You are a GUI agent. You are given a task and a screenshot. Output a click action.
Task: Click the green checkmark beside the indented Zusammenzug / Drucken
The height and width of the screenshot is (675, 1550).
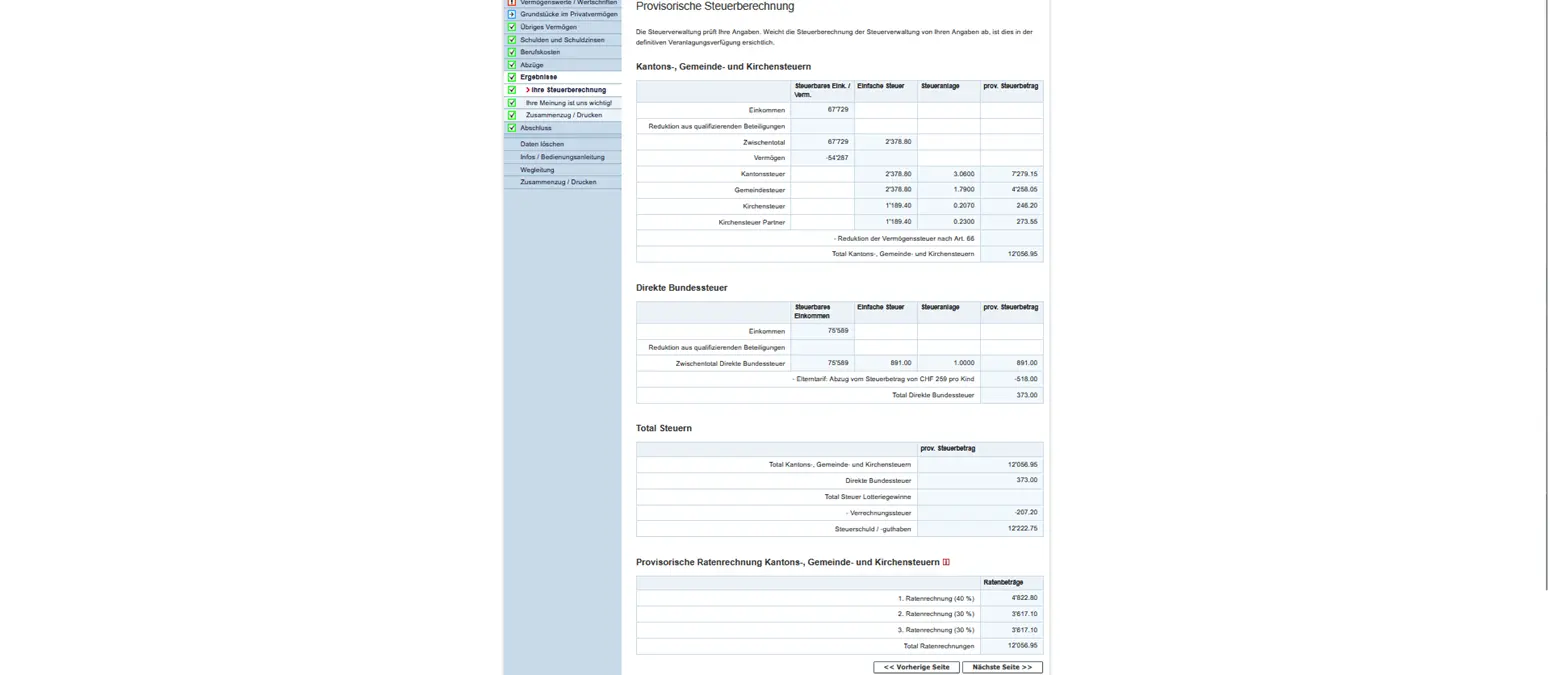coord(512,115)
